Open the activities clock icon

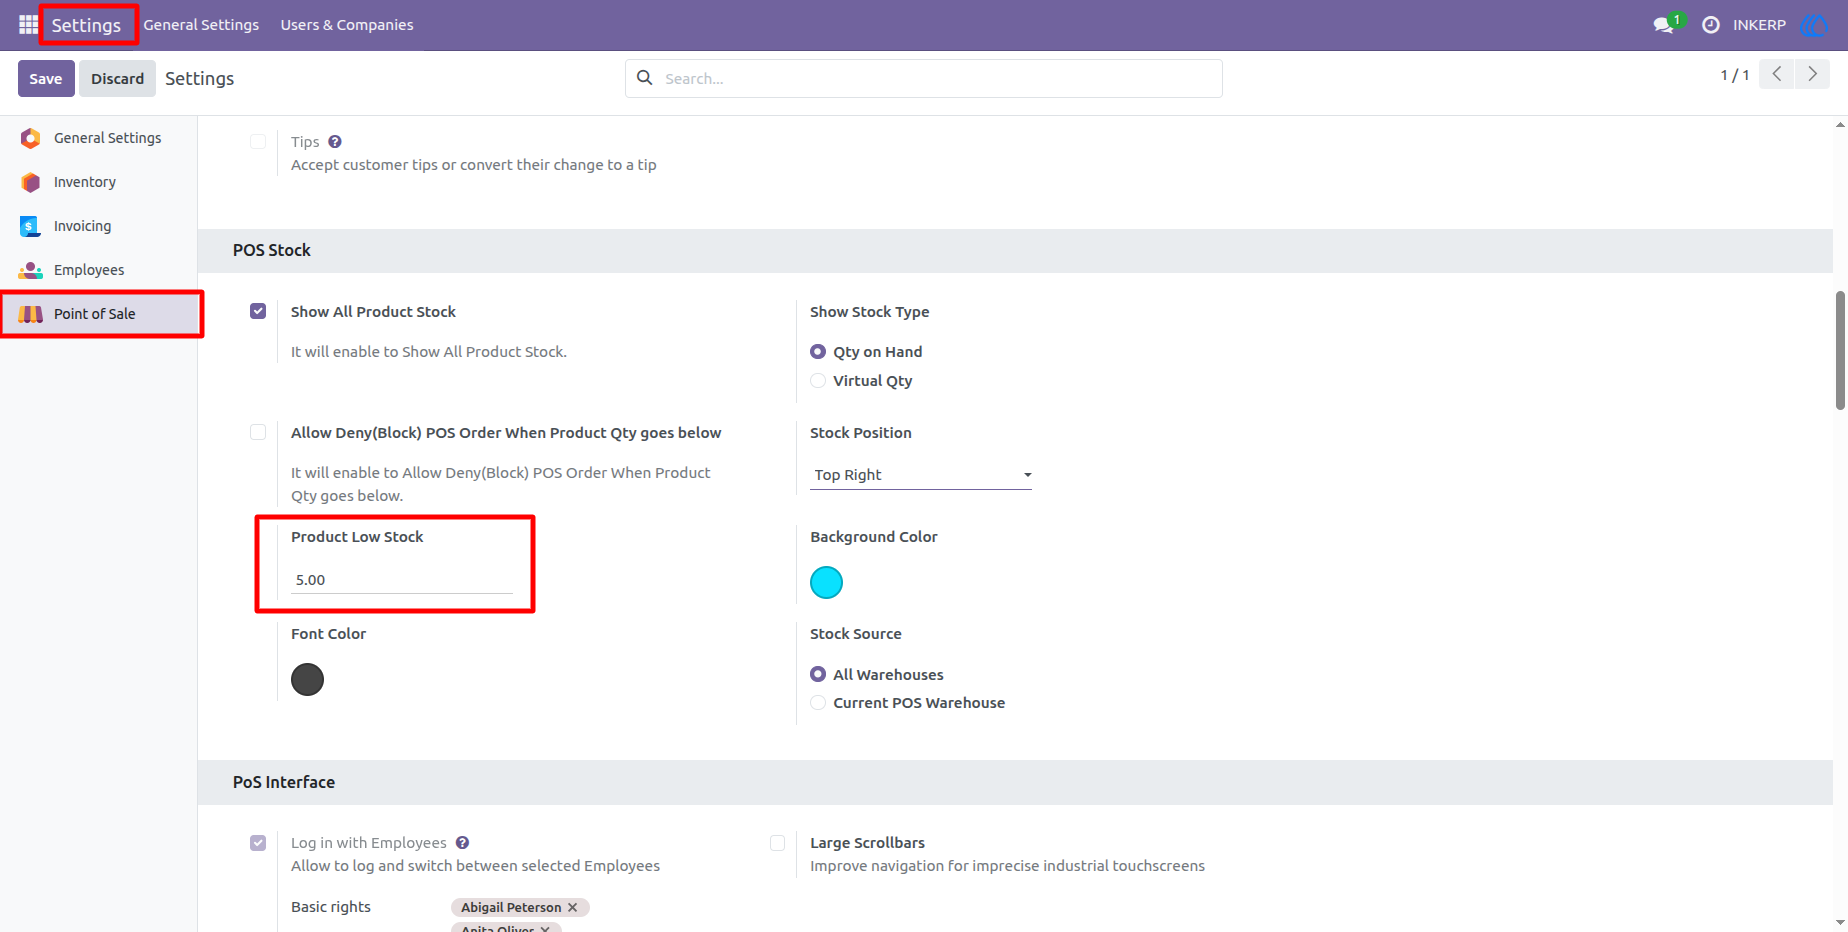(x=1711, y=25)
